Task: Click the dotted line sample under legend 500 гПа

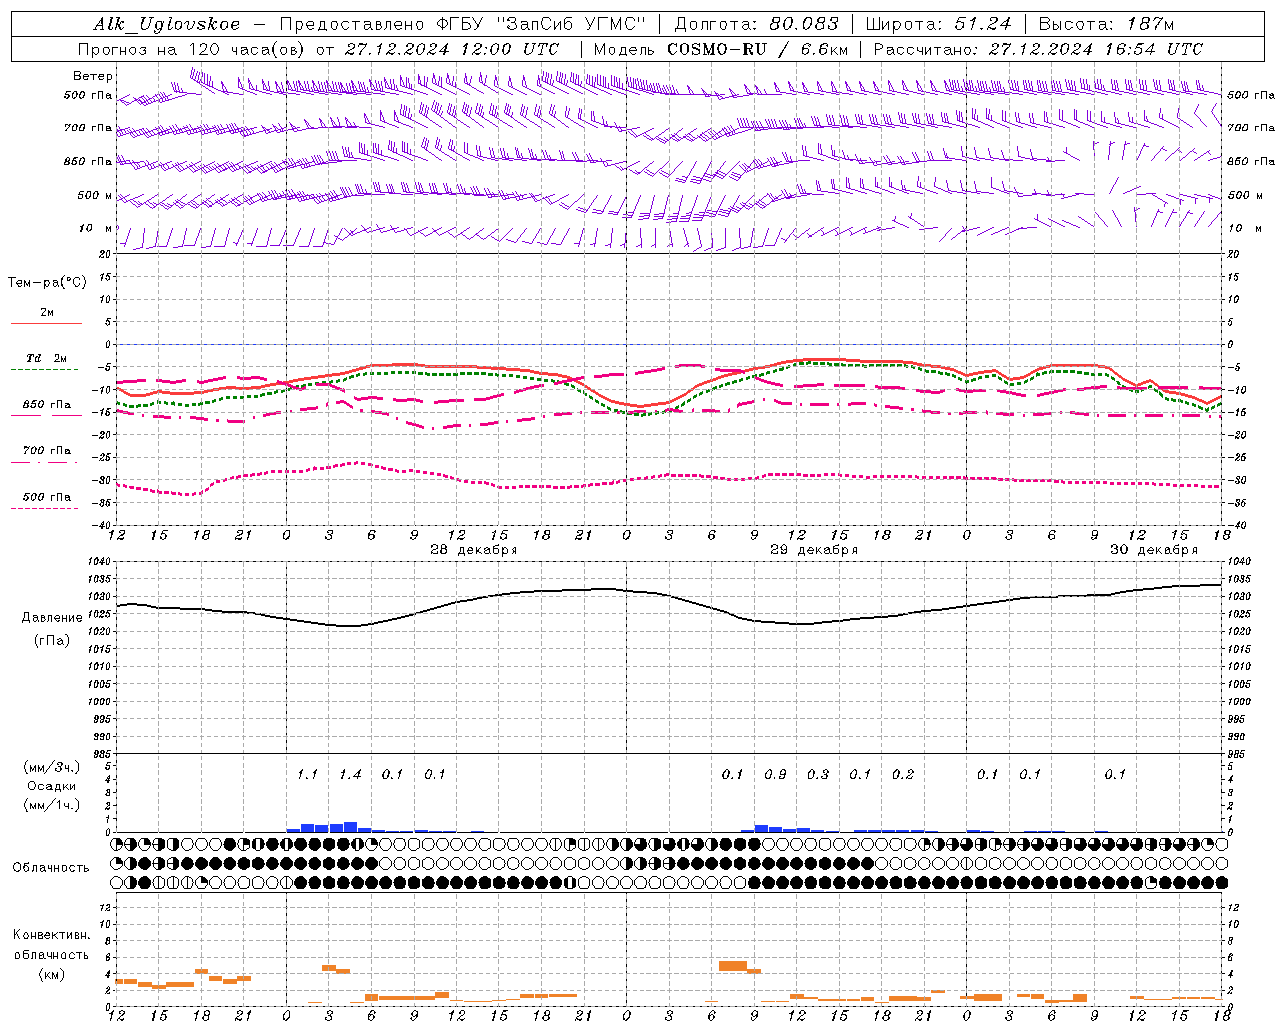Action: [x=46, y=508]
